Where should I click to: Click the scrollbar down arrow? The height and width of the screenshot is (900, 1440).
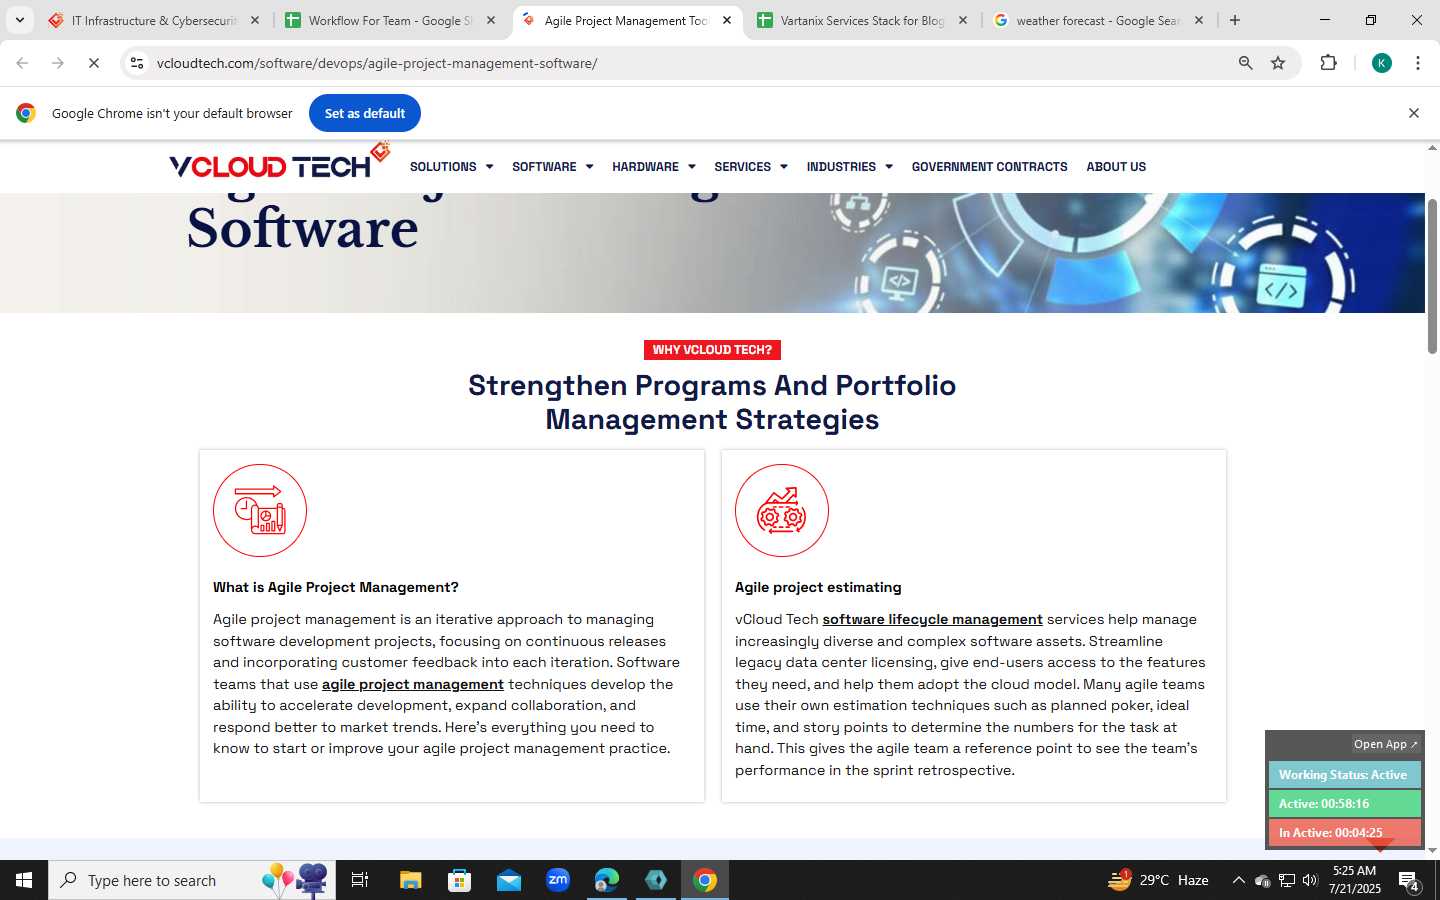(x=1432, y=850)
